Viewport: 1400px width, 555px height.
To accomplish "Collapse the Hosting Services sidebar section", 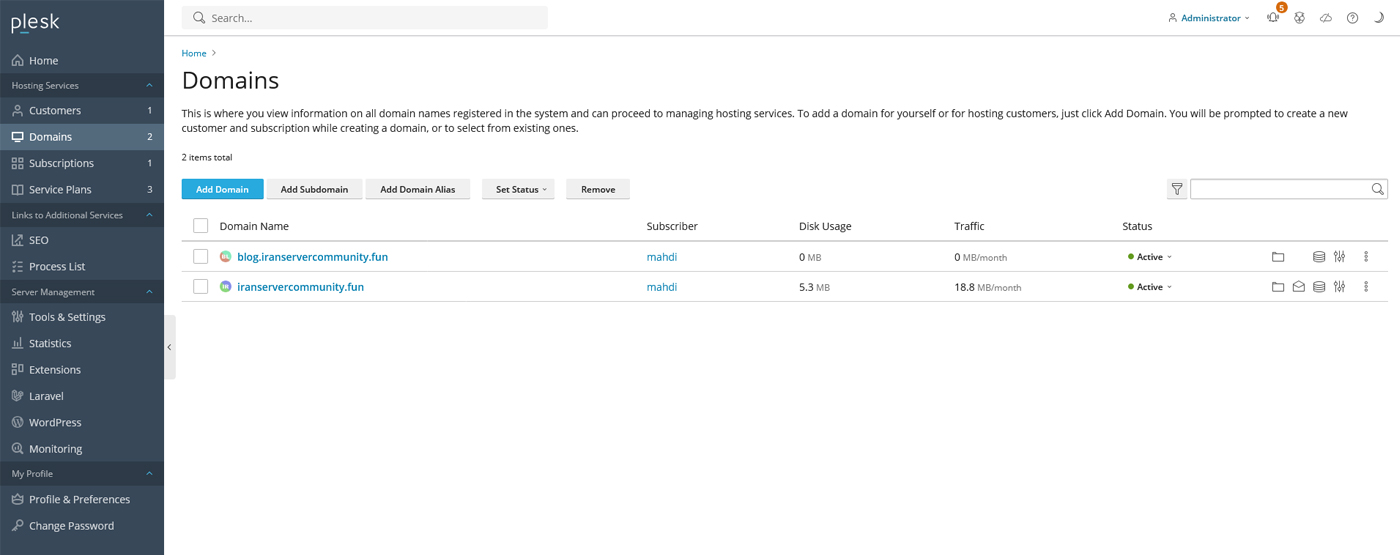I will point(149,86).
